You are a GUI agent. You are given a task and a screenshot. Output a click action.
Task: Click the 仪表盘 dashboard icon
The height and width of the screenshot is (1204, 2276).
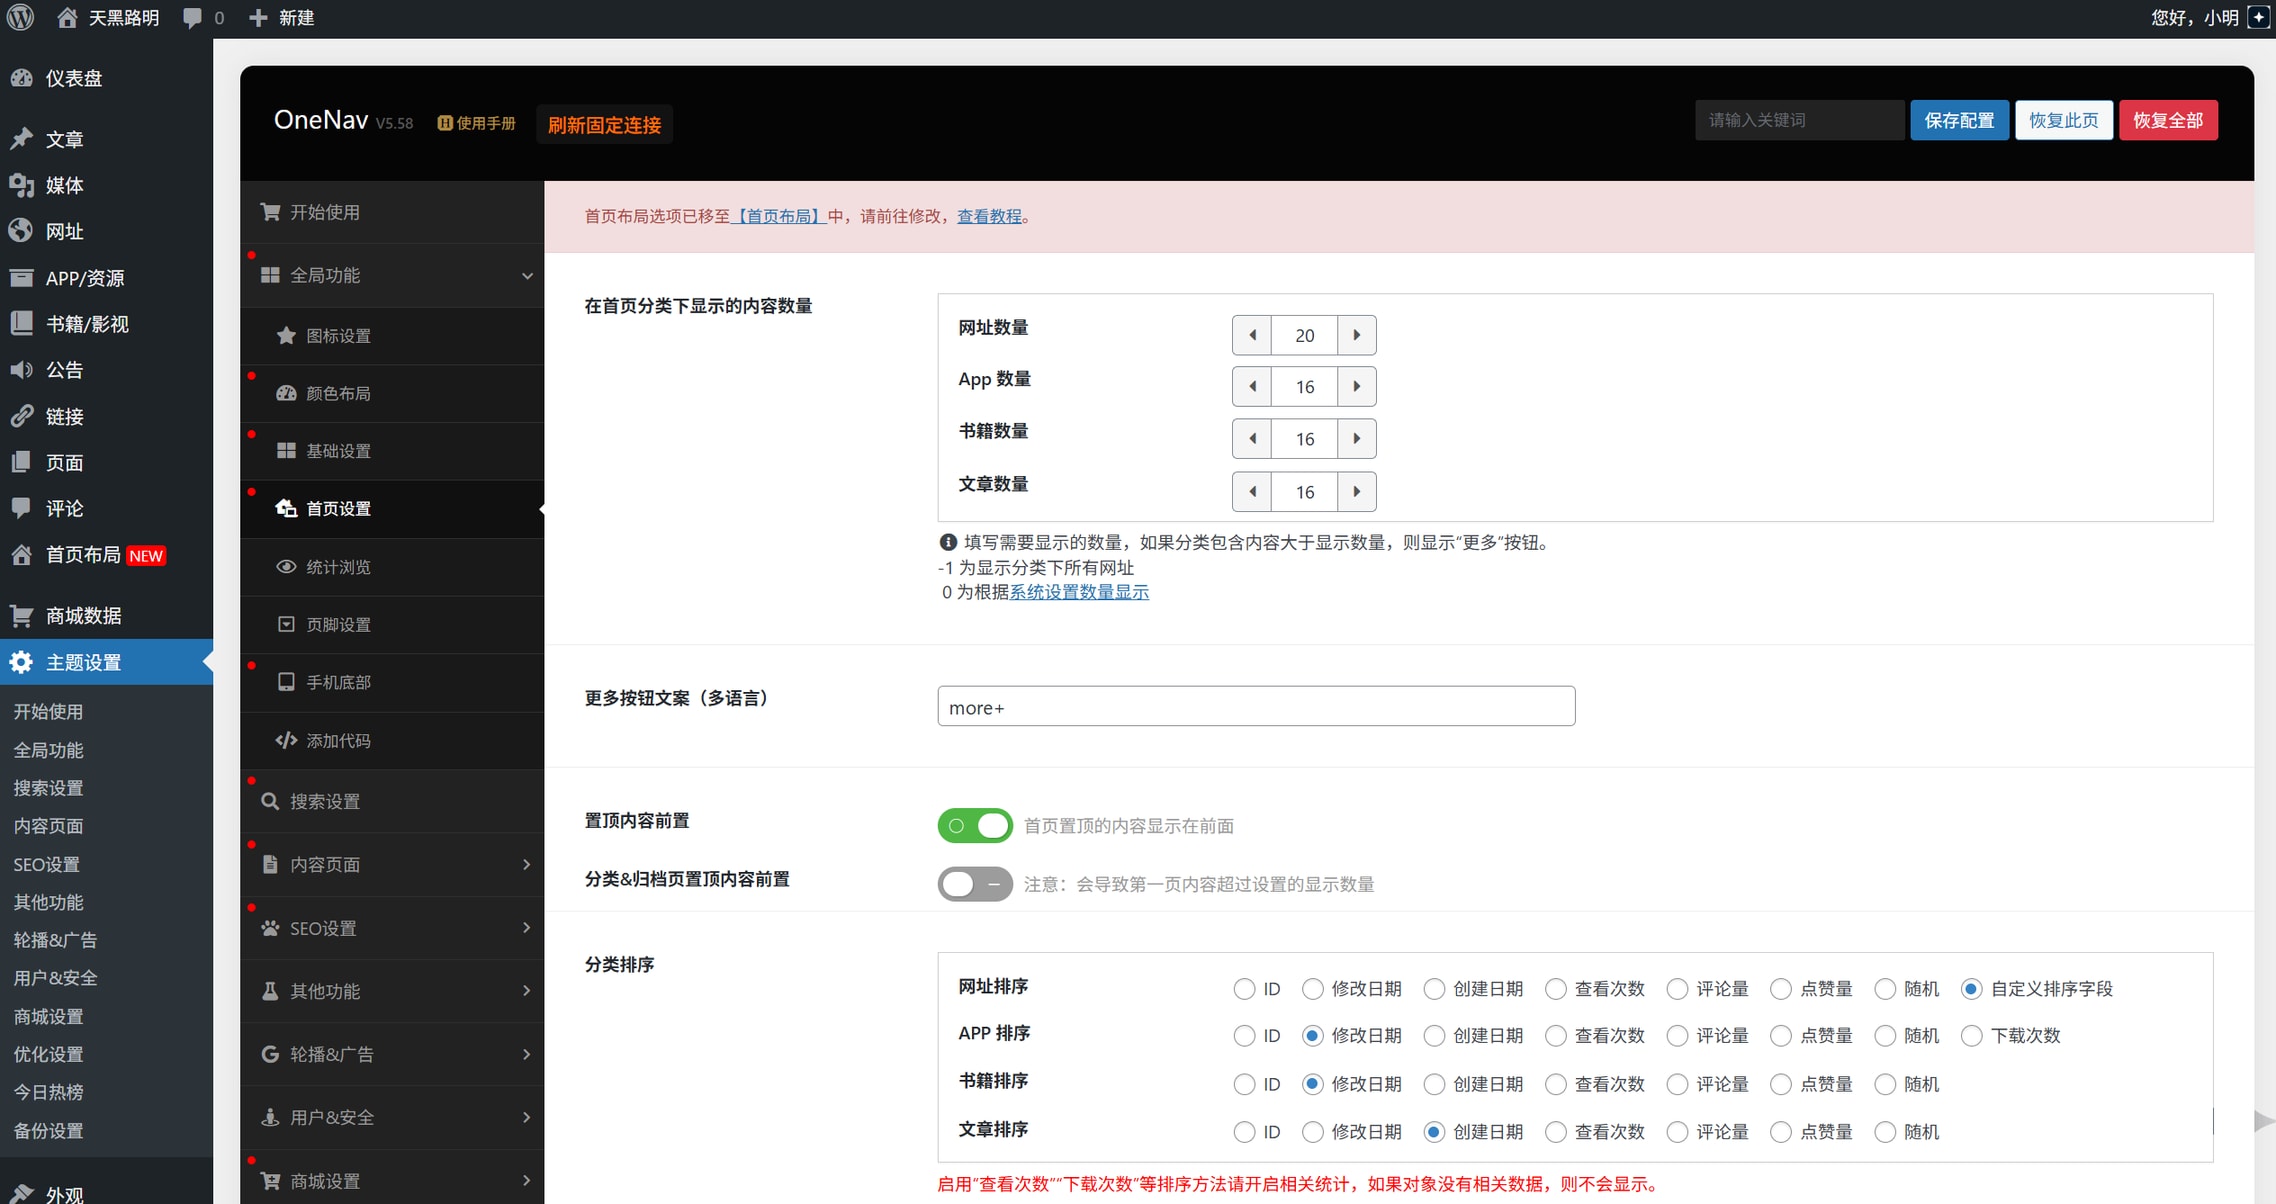pyautogui.click(x=22, y=78)
